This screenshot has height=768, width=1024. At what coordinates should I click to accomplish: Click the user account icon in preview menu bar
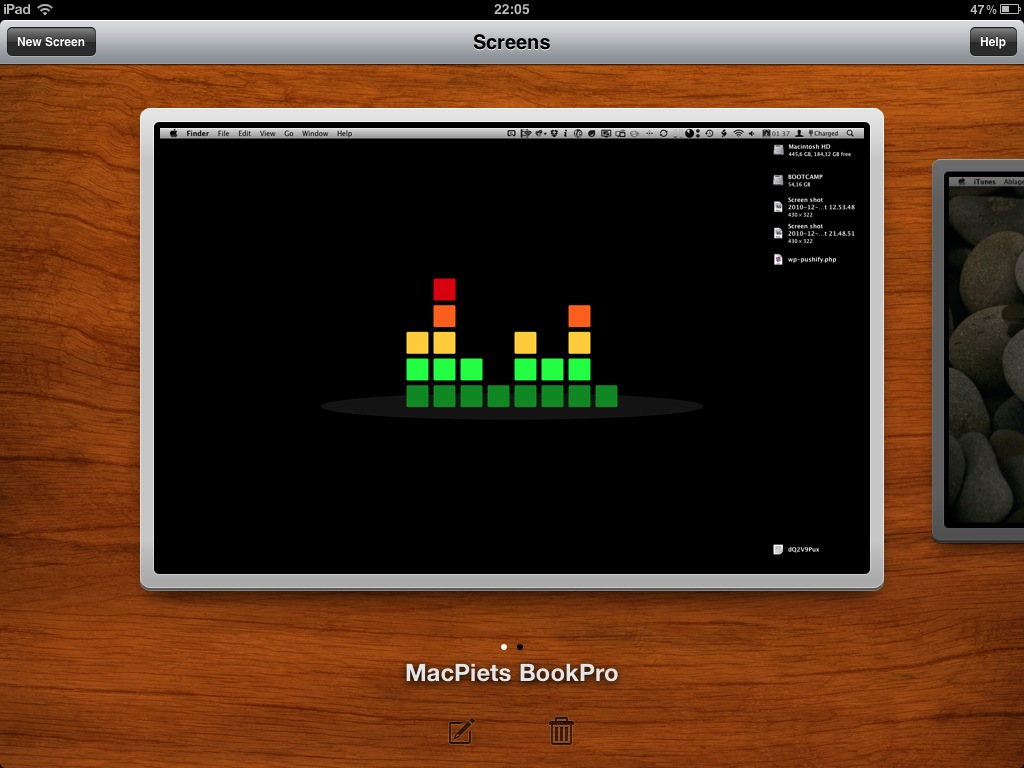[799, 133]
